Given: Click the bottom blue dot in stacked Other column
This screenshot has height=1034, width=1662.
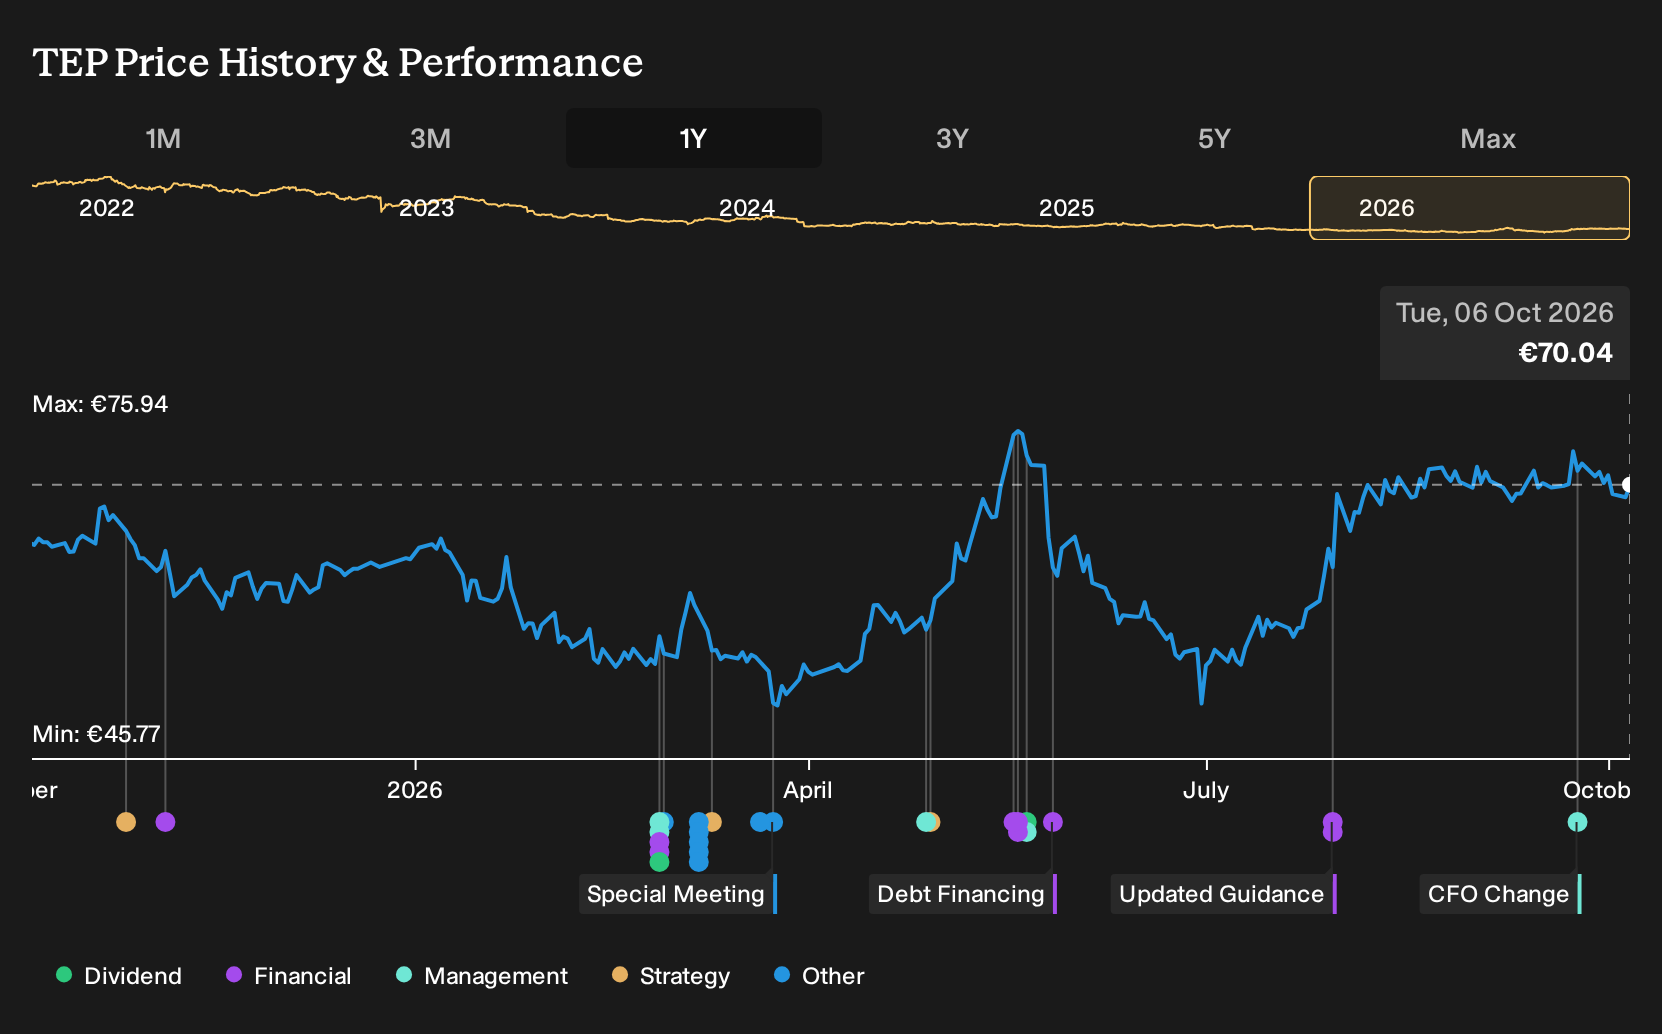Looking at the screenshot, I should (699, 862).
